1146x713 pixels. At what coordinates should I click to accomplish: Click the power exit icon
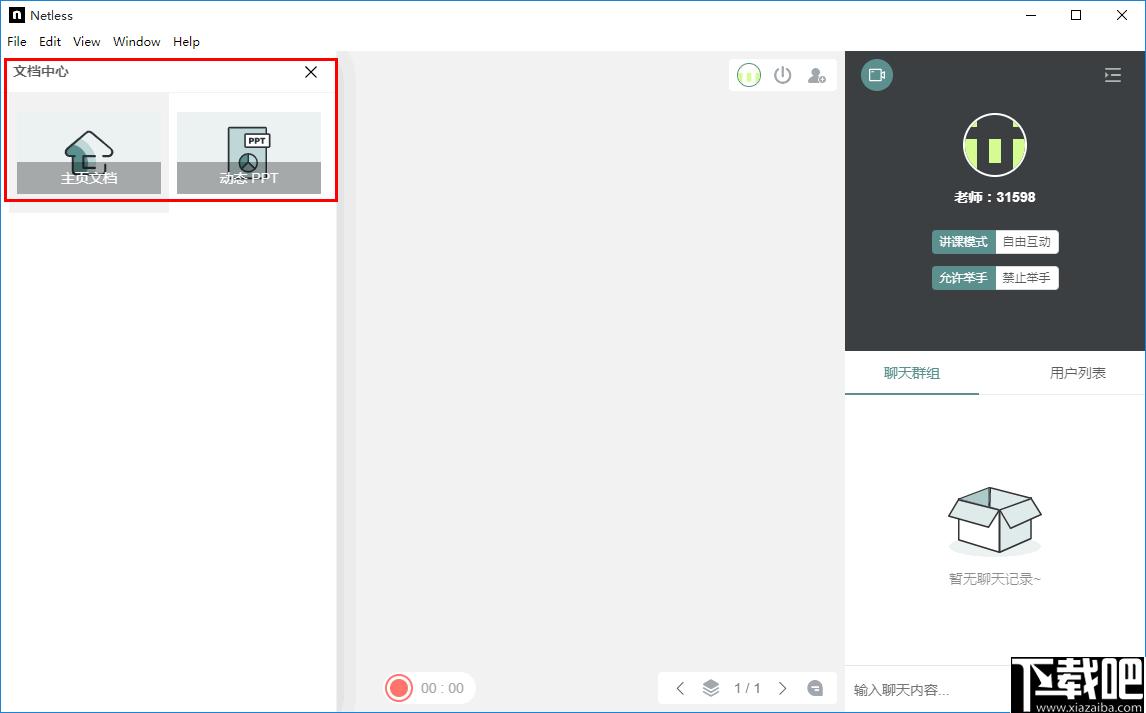783,75
